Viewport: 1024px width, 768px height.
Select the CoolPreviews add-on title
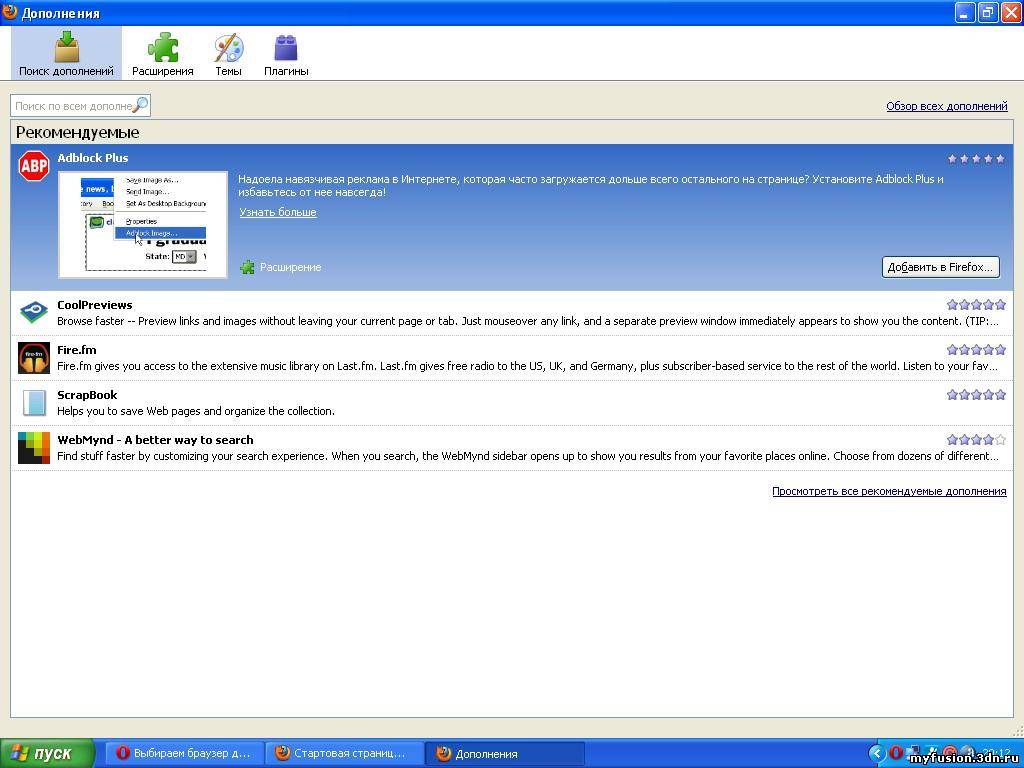[95, 305]
